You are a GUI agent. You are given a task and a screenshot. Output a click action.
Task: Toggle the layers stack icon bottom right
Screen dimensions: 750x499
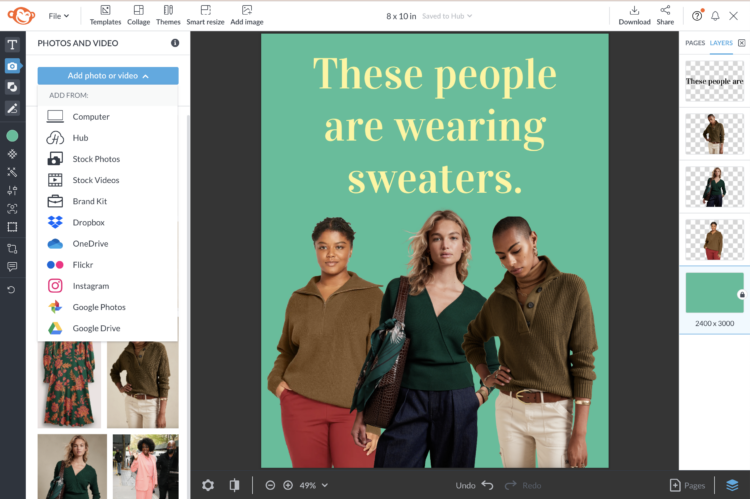[732, 485]
